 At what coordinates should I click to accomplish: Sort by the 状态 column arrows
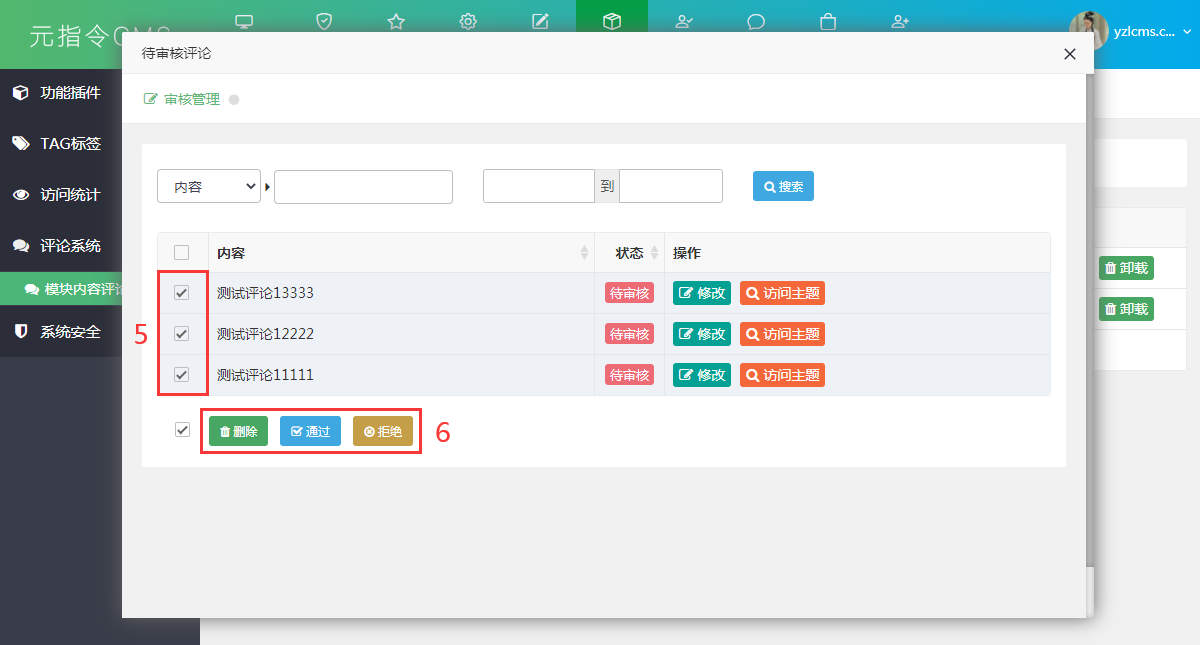click(655, 253)
